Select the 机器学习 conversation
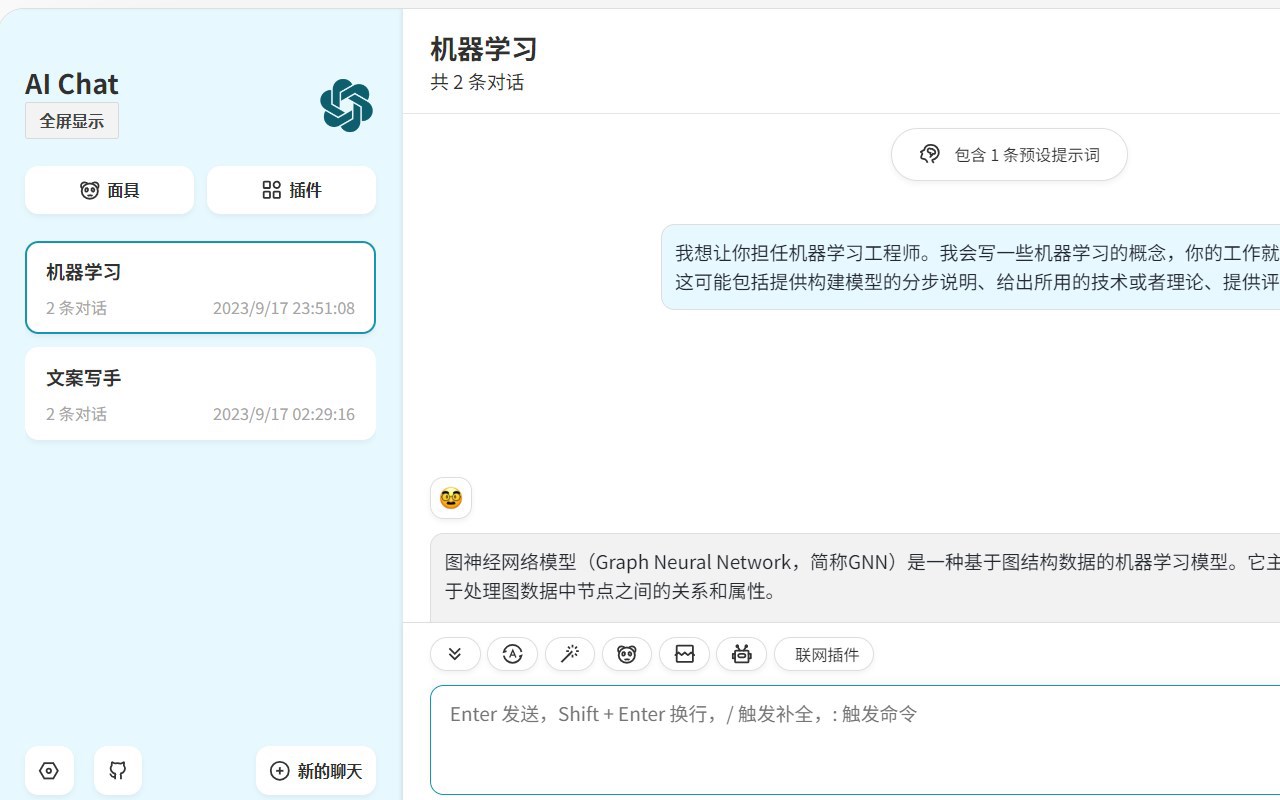 (x=200, y=287)
